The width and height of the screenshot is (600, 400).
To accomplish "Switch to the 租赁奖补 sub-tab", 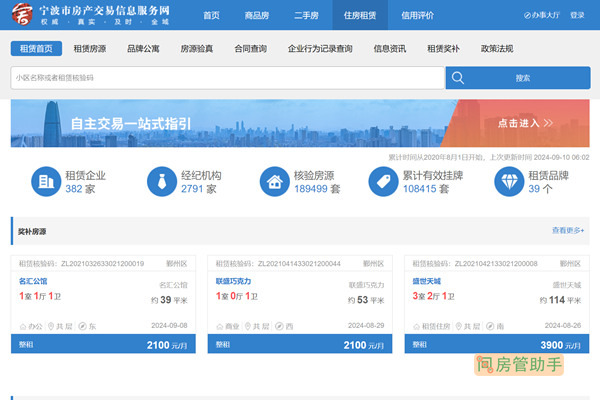I will point(443,49).
